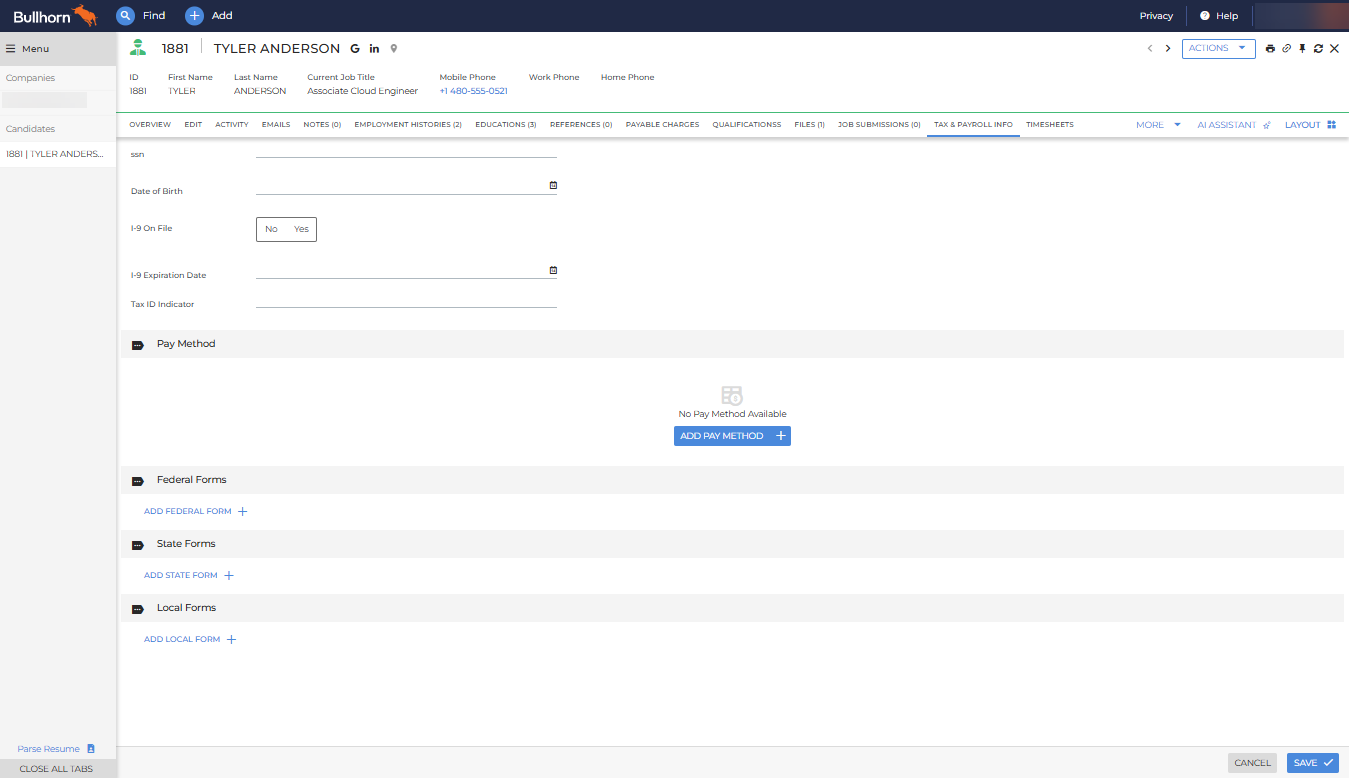
Task: Set I-9 On File to Yes
Action: [x=301, y=229]
